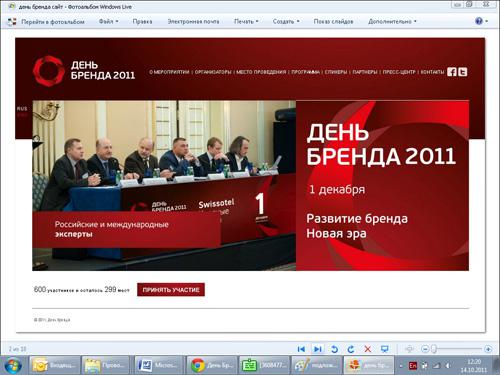This screenshot has height=375, width=500.
Task: Click the zoom in plus icon
Action: click(488, 349)
